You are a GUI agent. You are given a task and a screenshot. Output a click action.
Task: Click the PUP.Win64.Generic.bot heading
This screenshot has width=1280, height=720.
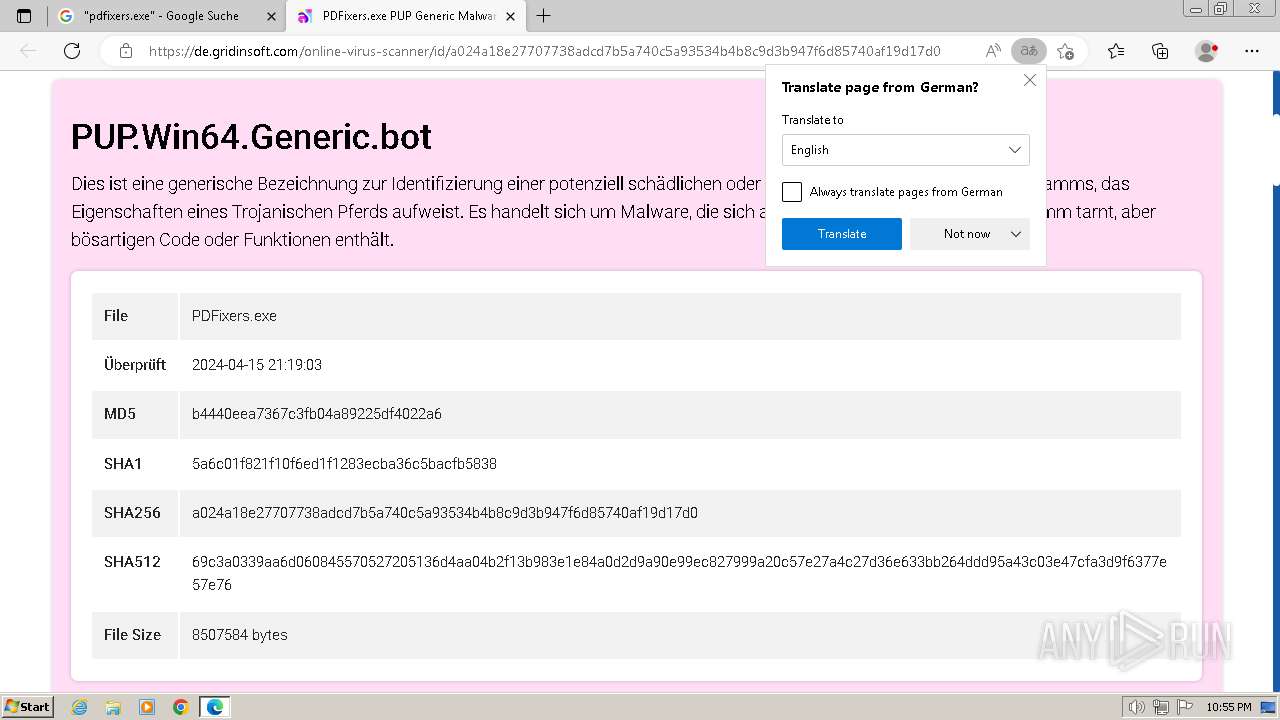pos(251,137)
